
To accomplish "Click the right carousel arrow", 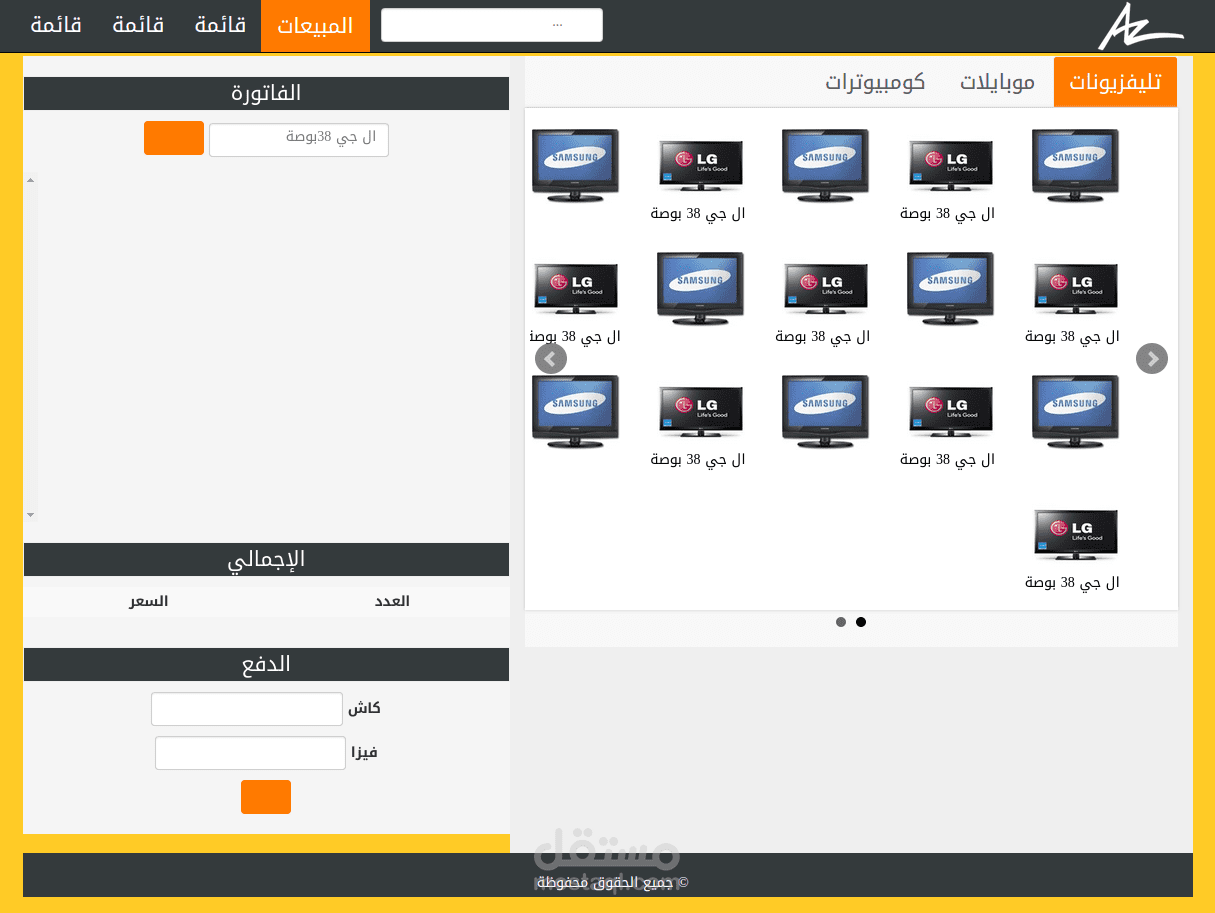I will pyautogui.click(x=1152, y=358).
